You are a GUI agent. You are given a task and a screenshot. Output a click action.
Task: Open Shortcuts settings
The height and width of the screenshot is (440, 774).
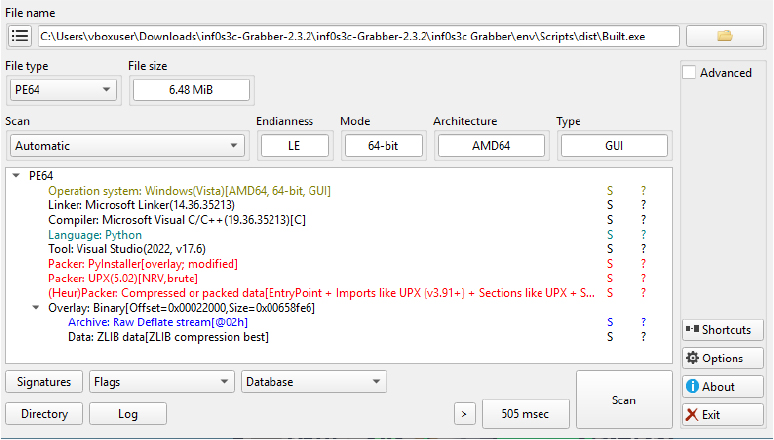723,329
